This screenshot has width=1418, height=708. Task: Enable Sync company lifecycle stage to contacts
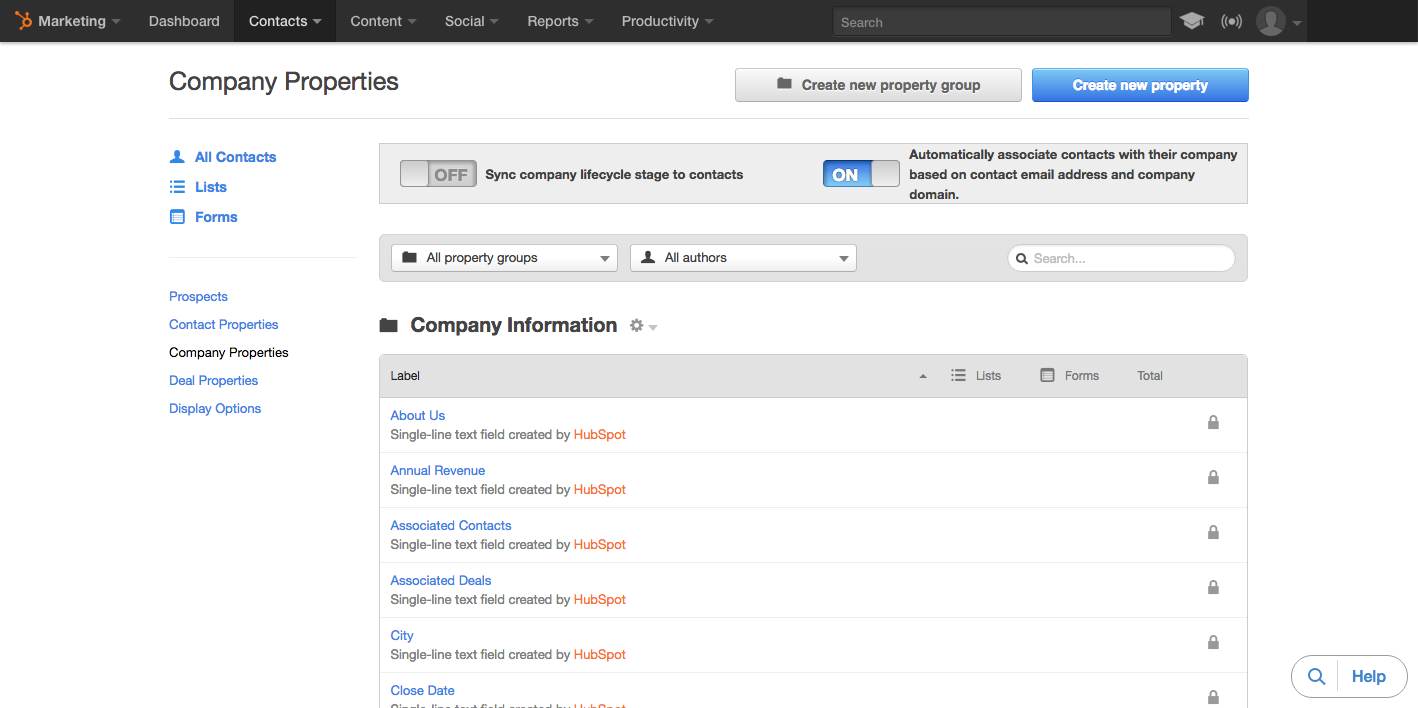tap(438, 173)
